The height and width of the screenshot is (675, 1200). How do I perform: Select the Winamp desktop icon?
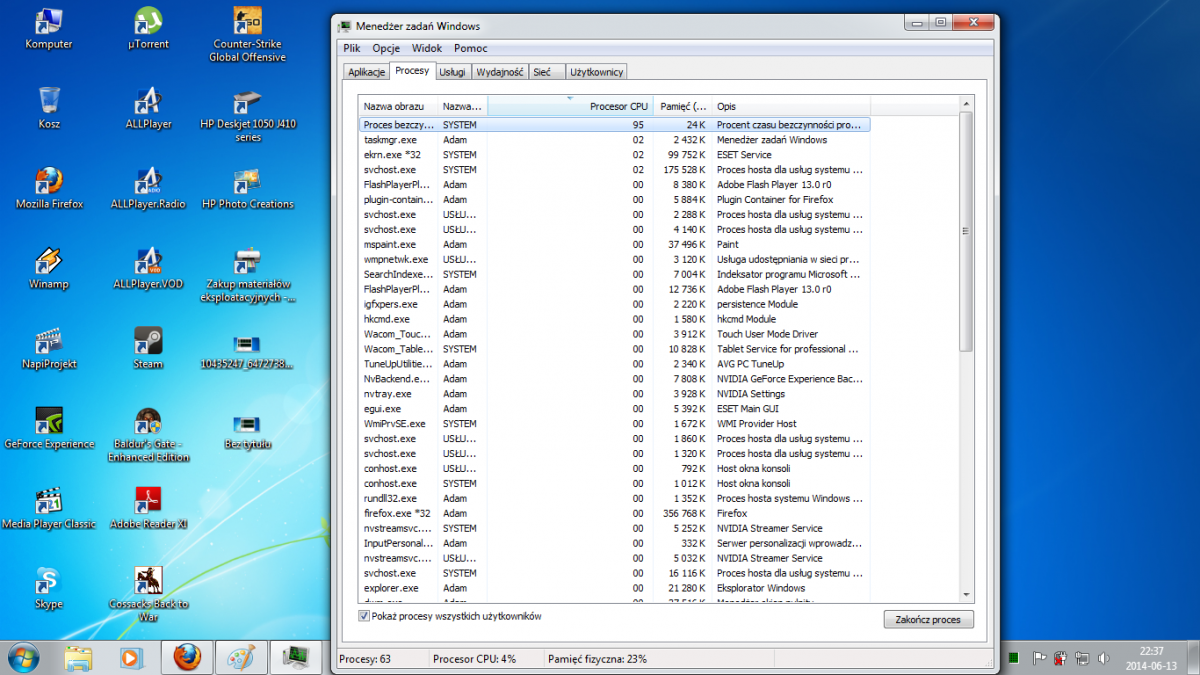coord(49,268)
